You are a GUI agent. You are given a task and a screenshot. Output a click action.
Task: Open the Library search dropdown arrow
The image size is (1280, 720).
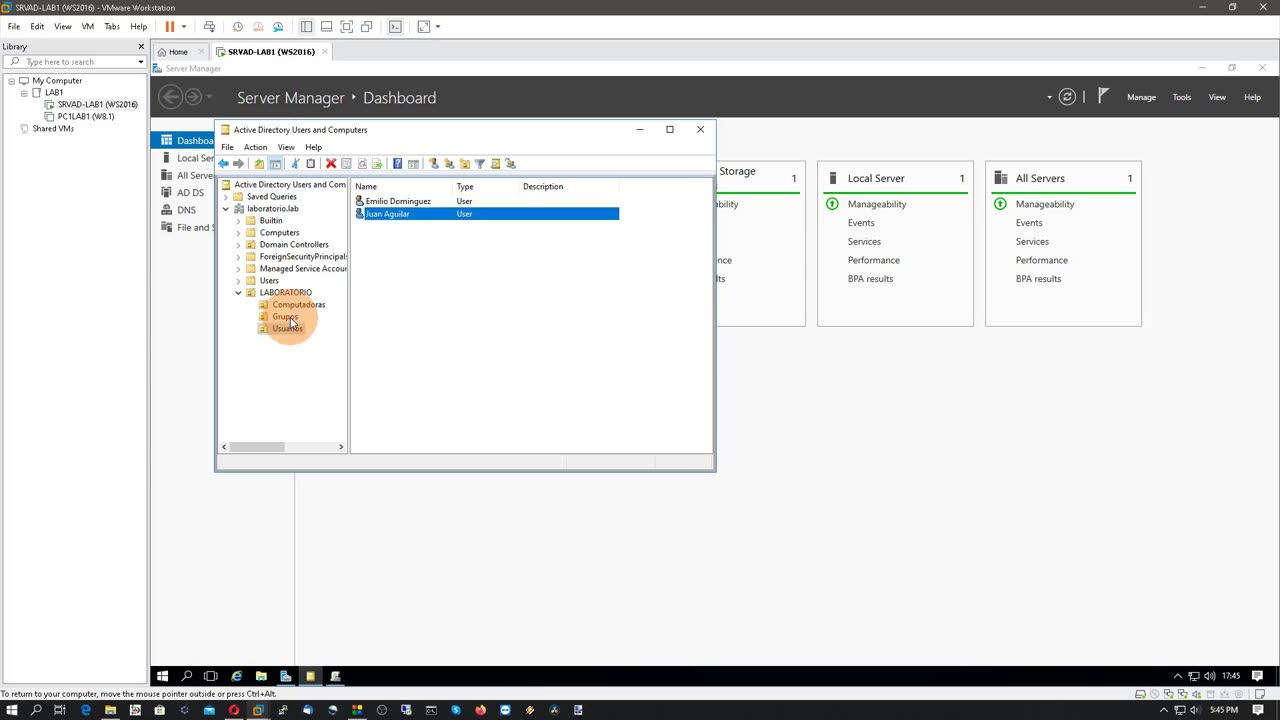tap(140, 62)
